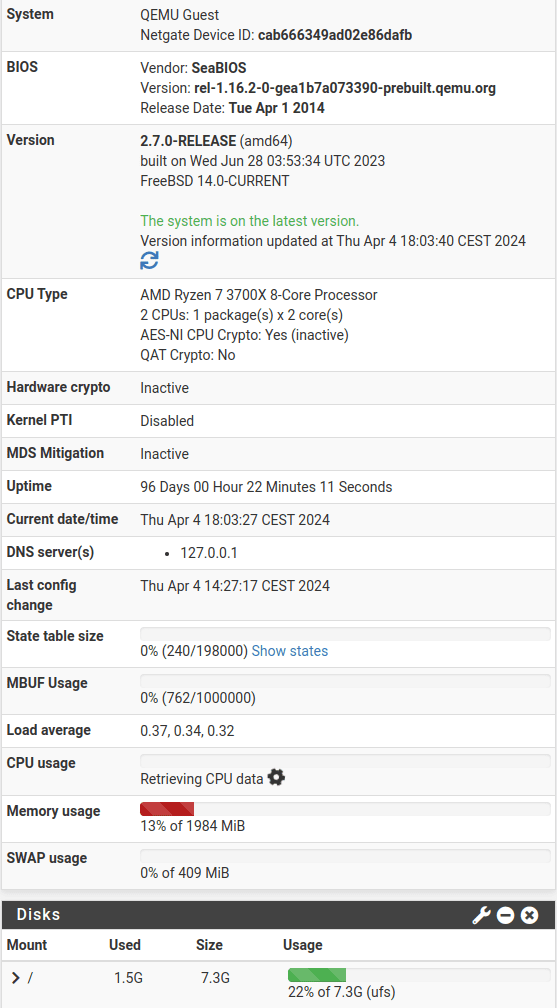Open Disks widget settings via wrench icon
The image size is (557, 1008).
pyautogui.click(x=481, y=915)
